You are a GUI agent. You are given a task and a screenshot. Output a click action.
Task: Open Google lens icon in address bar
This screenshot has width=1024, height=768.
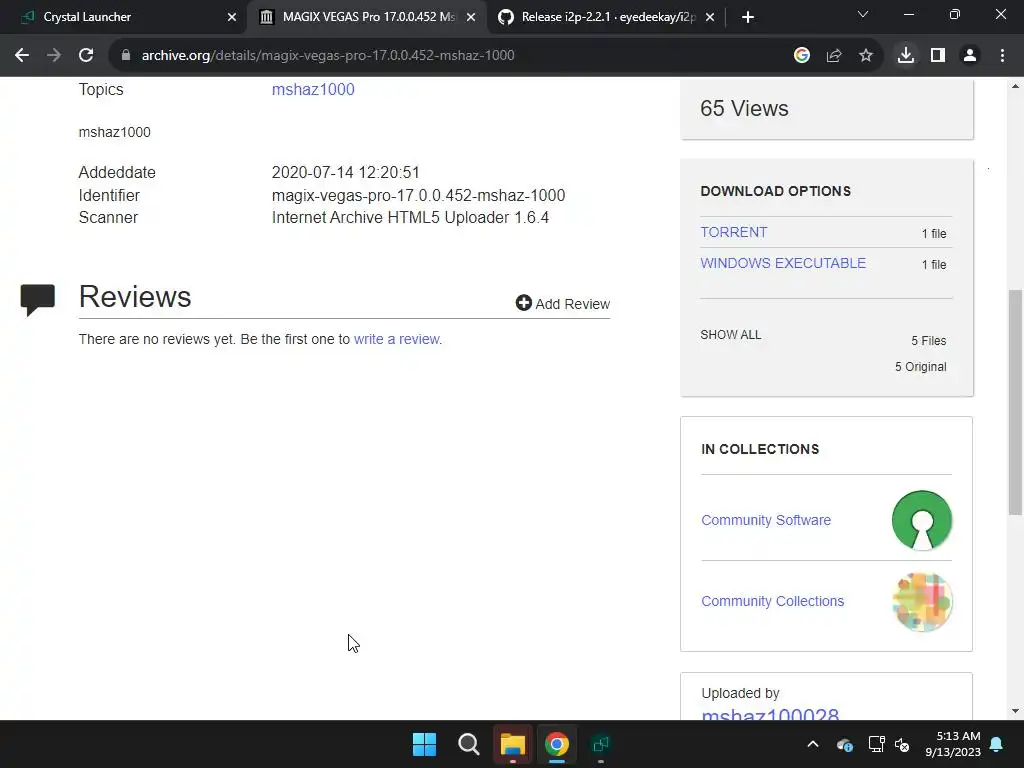point(802,56)
